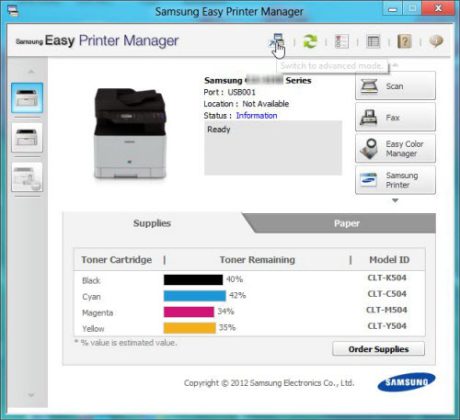Click the title bar application icon
This screenshot has width=460, height=420.
coord(13,11)
